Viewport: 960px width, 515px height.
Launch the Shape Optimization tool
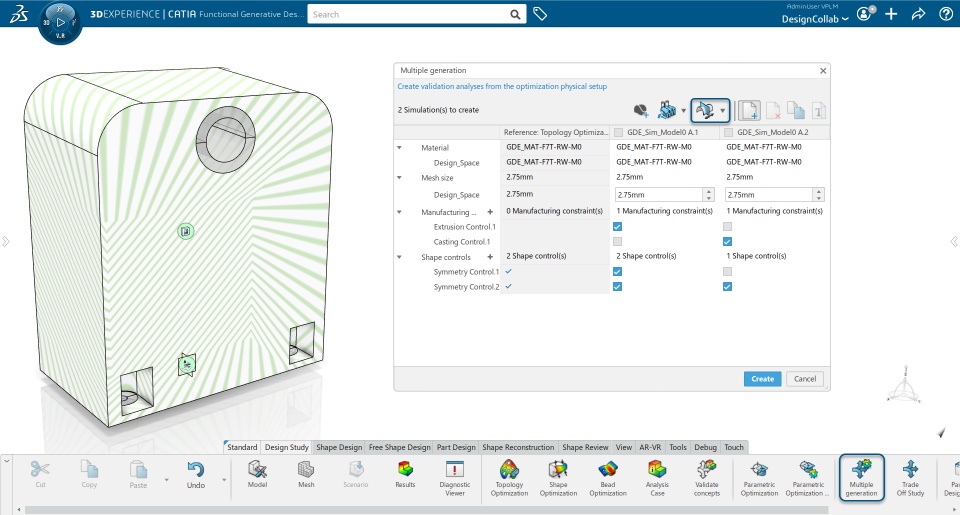tap(558, 478)
